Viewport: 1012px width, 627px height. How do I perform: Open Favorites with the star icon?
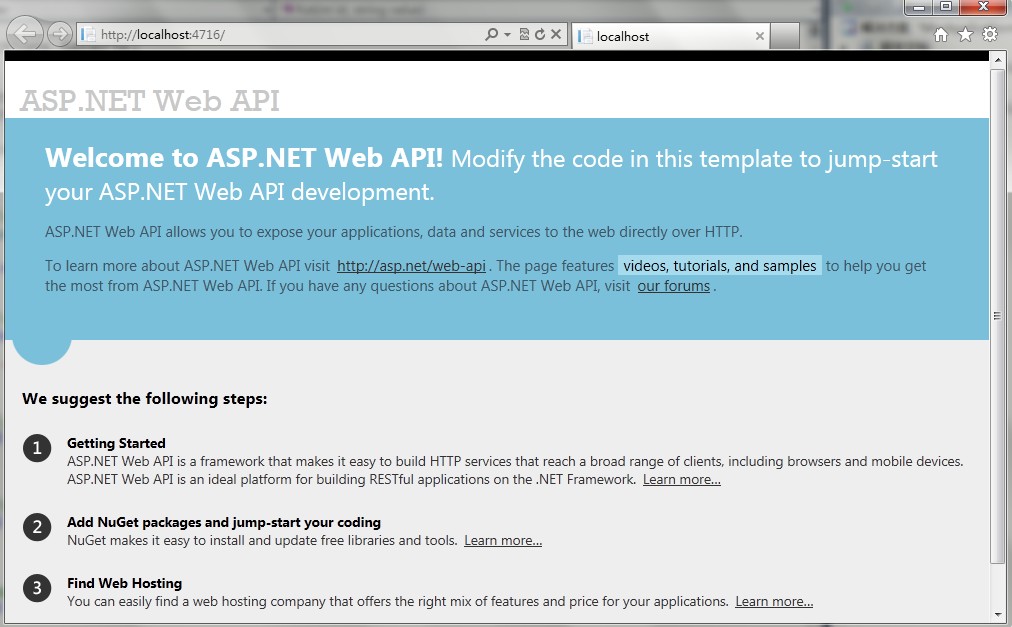(965, 34)
